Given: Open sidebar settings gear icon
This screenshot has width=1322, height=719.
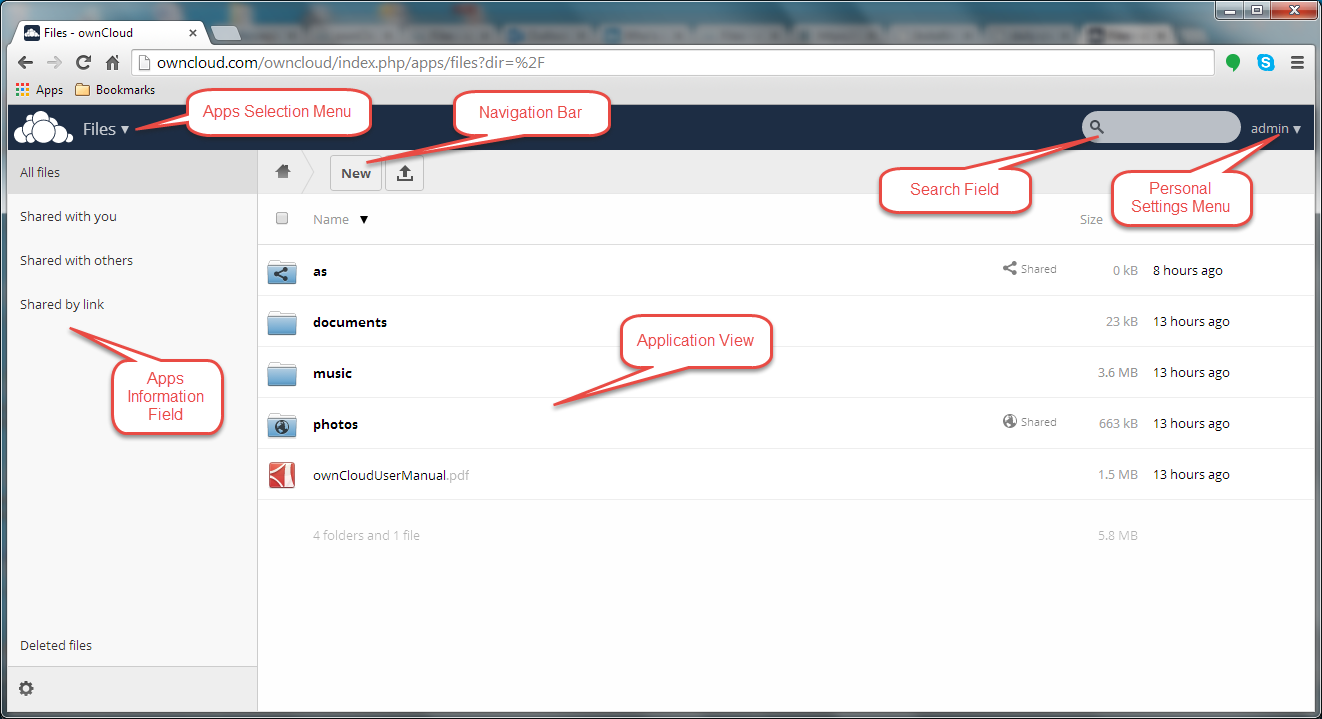Looking at the screenshot, I should click(26, 688).
